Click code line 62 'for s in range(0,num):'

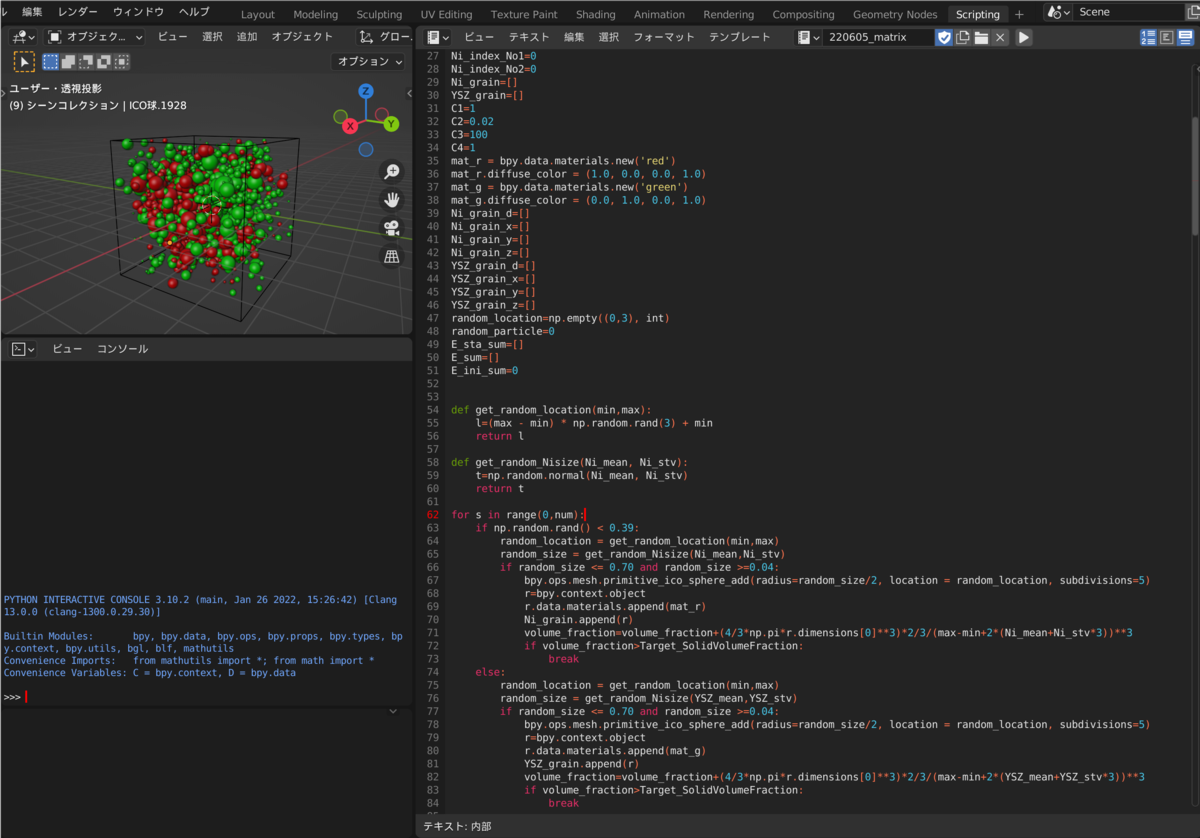pyautogui.click(x=517, y=515)
